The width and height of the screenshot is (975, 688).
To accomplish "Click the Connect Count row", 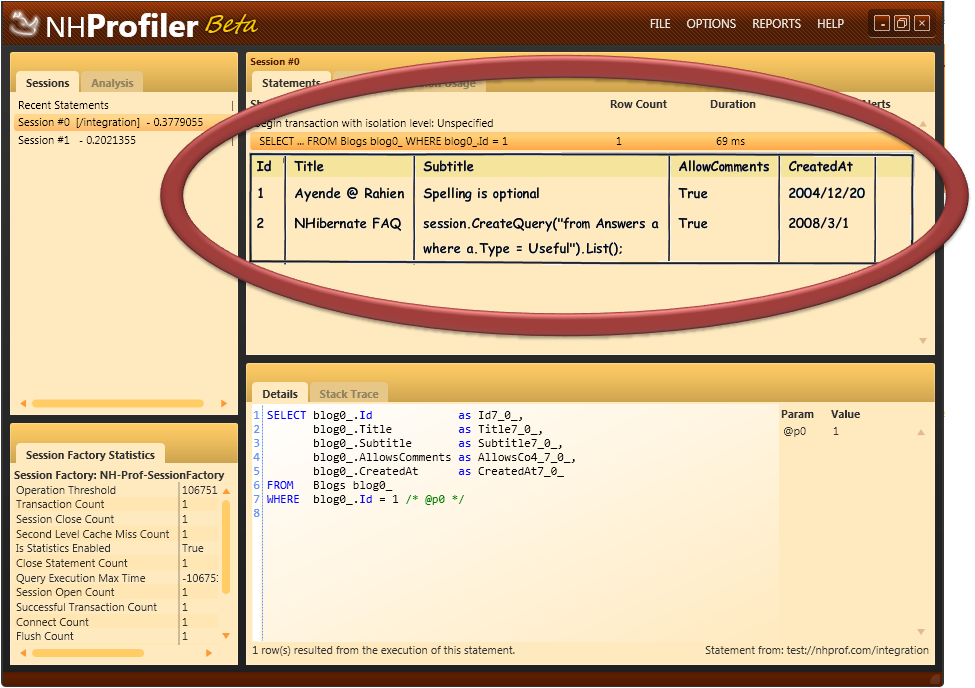I will [117, 622].
